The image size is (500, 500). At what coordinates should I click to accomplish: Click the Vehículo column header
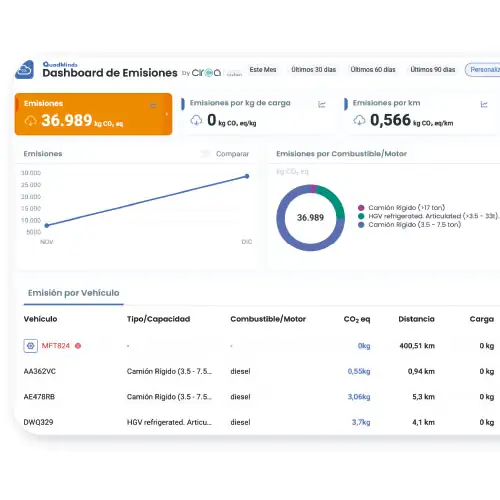tap(40, 319)
